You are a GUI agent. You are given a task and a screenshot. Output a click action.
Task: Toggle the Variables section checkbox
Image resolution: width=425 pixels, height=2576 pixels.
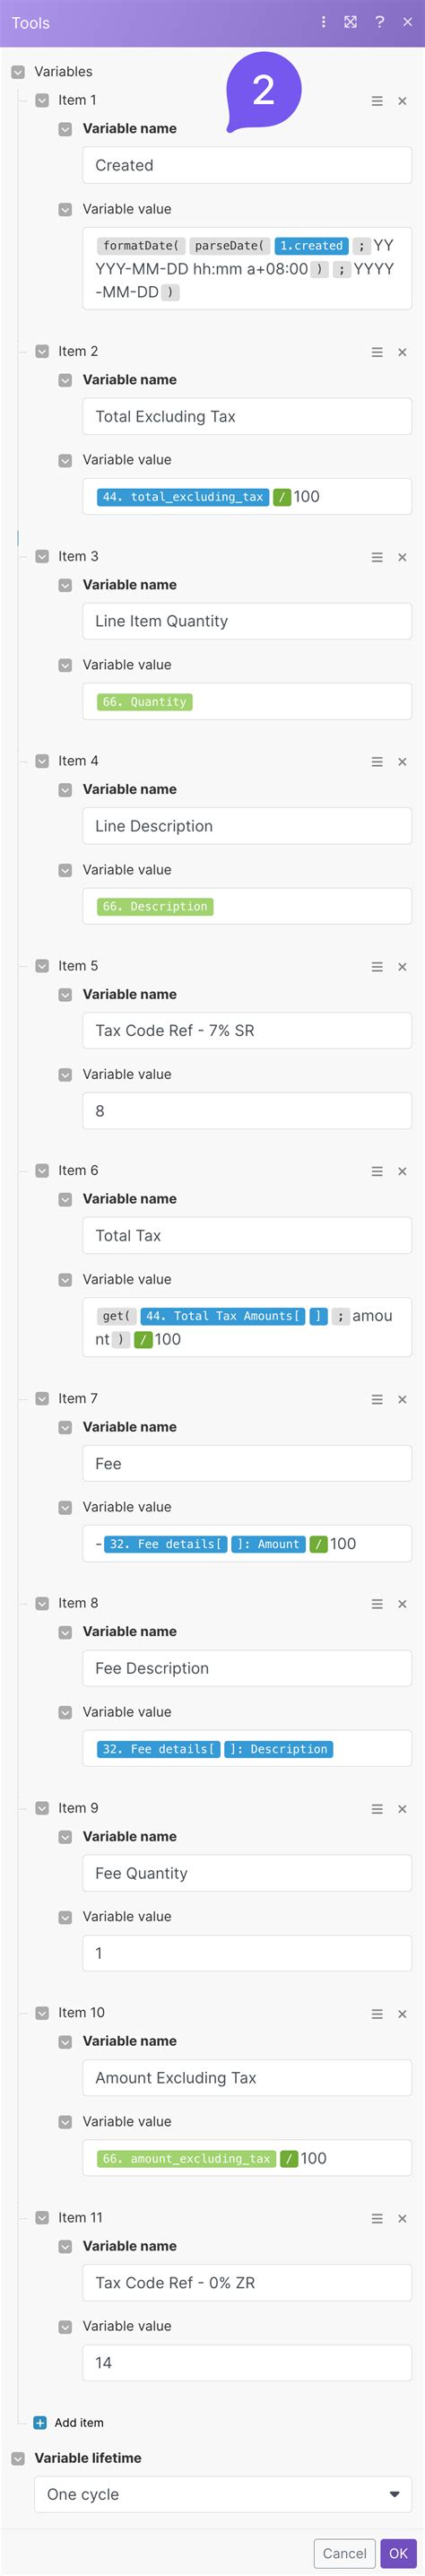click(18, 72)
